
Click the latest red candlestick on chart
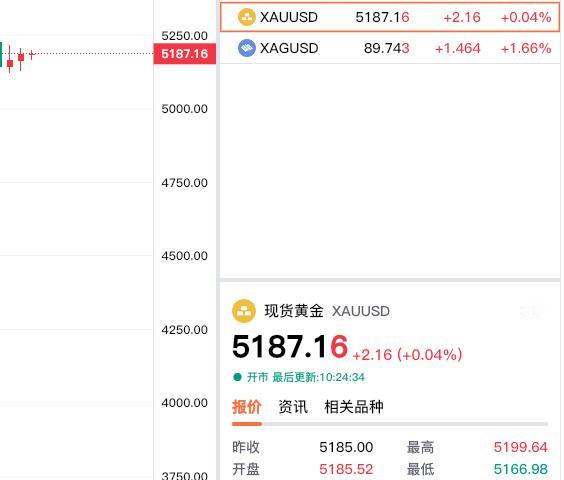tap(32, 54)
